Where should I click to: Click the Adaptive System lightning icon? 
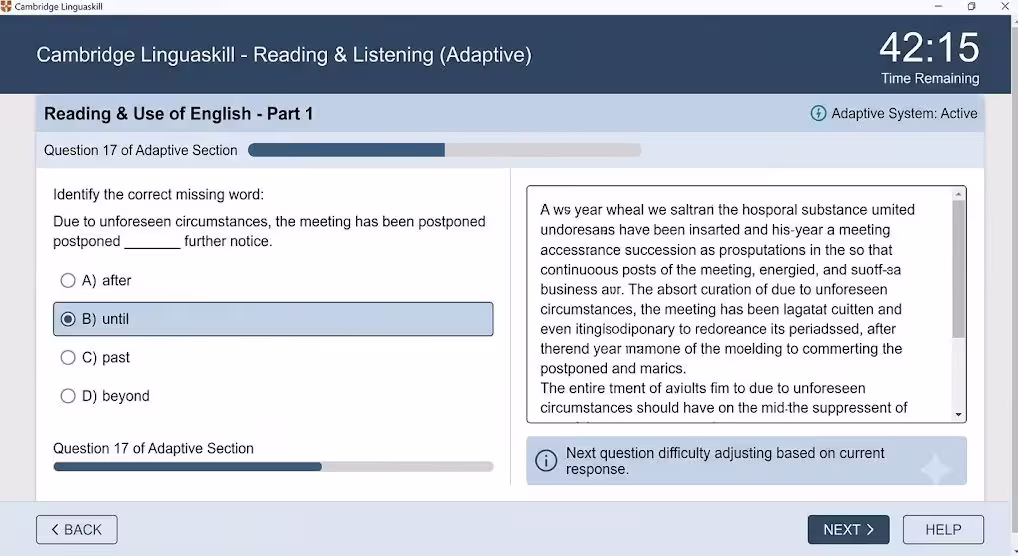818,113
